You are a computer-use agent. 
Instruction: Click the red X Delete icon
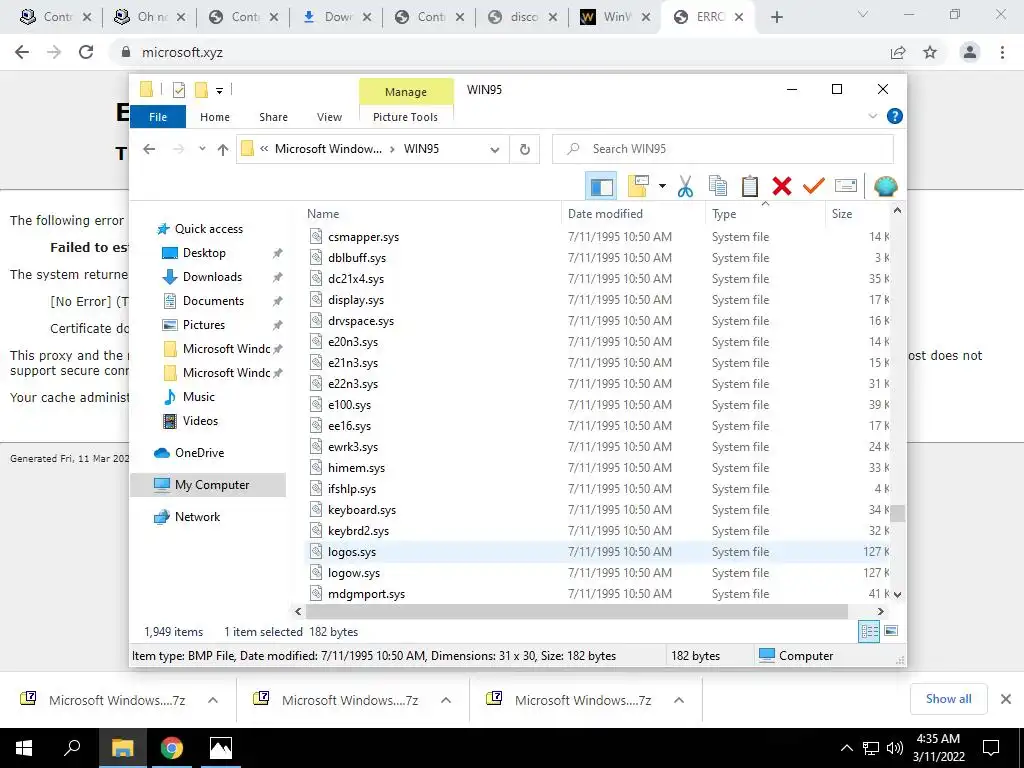click(782, 187)
